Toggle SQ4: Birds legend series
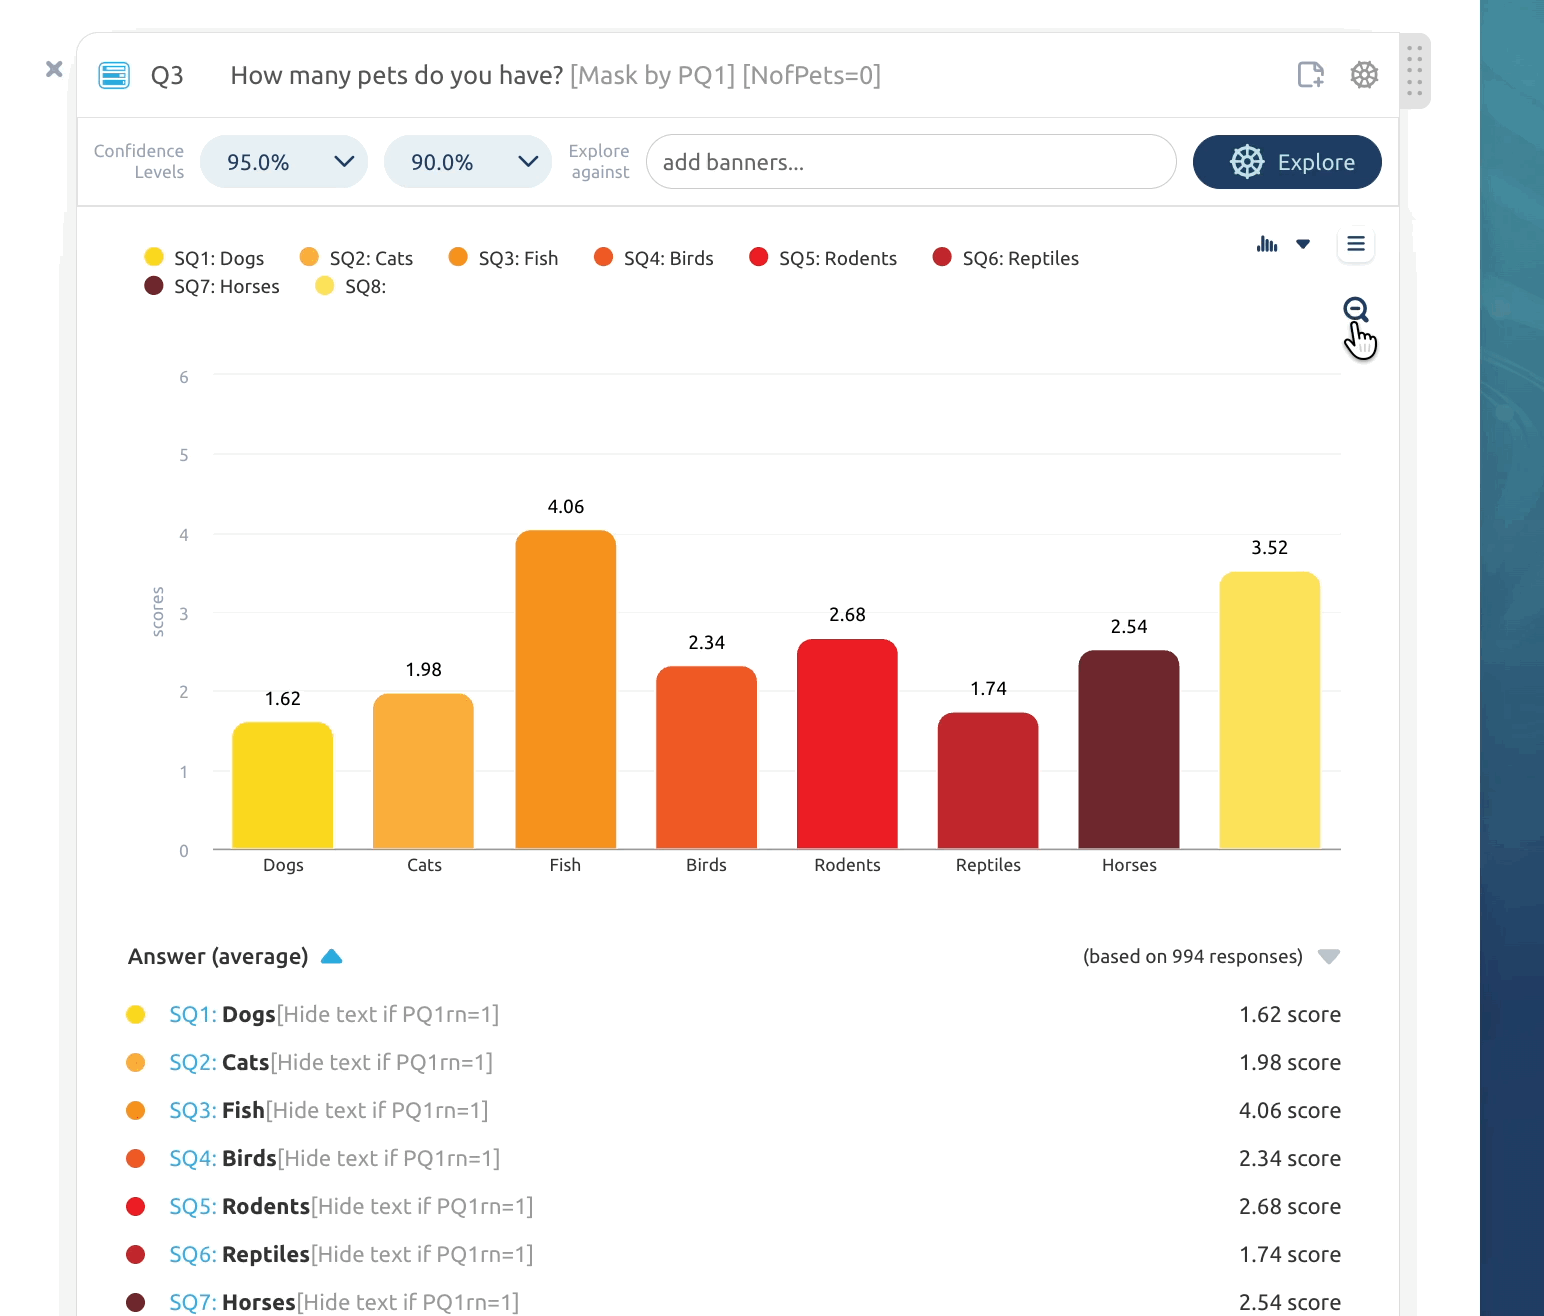 [654, 258]
